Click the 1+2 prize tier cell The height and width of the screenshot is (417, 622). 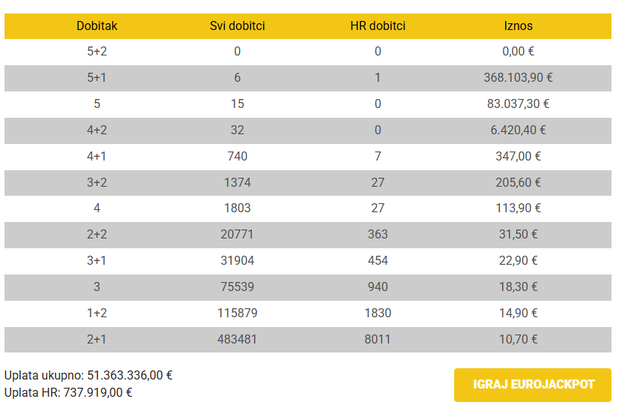click(x=95, y=312)
